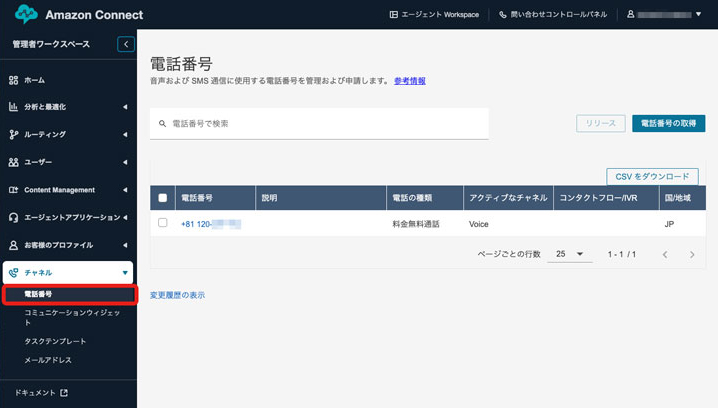Click the user account person icon

pyautogui.click(x=631, y=14)
